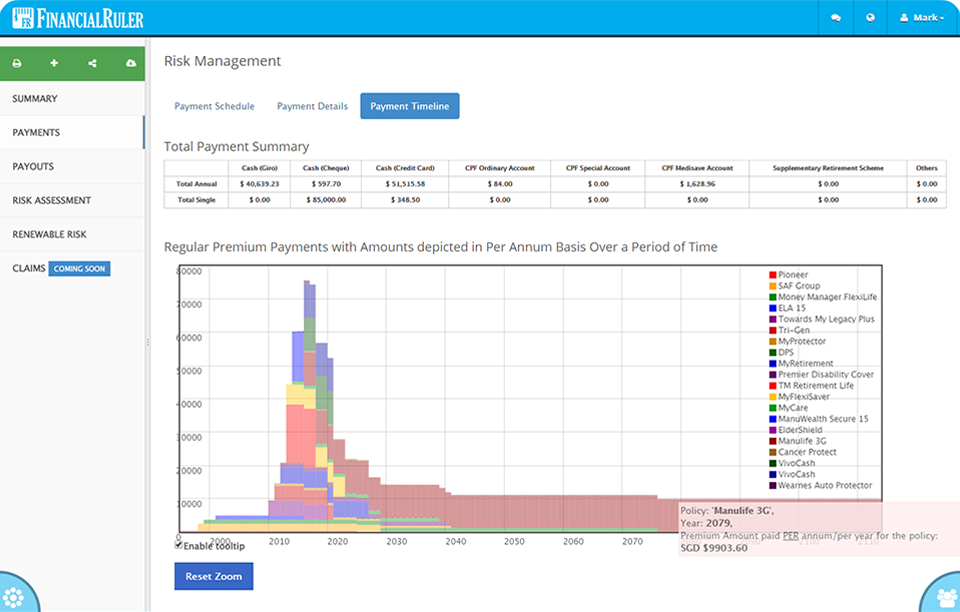Click the Cancer Protect legend label
The width and height of the screenshot is (960, 612).
tap(808, 452)
